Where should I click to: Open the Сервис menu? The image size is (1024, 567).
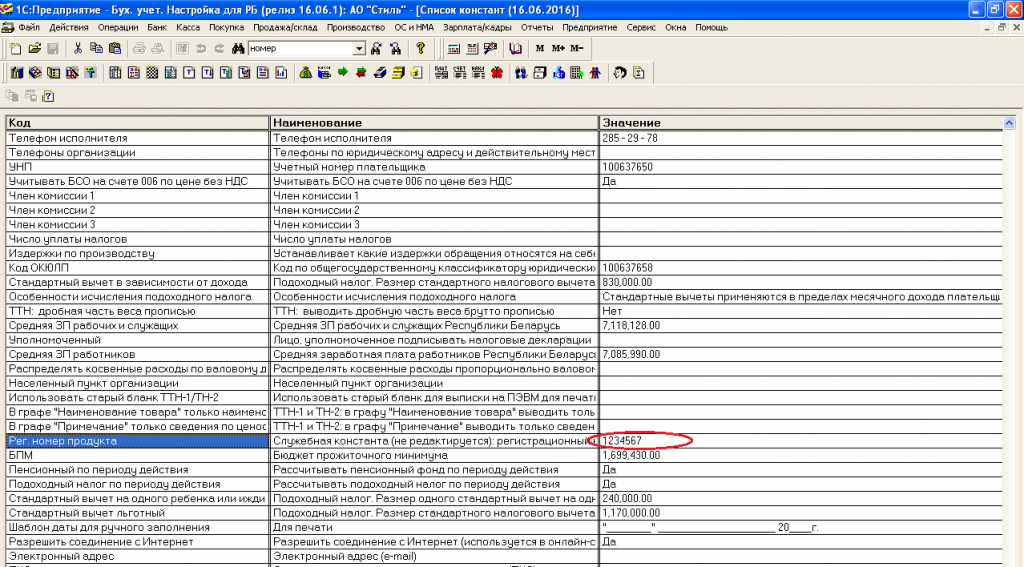[x=640, y=27]
